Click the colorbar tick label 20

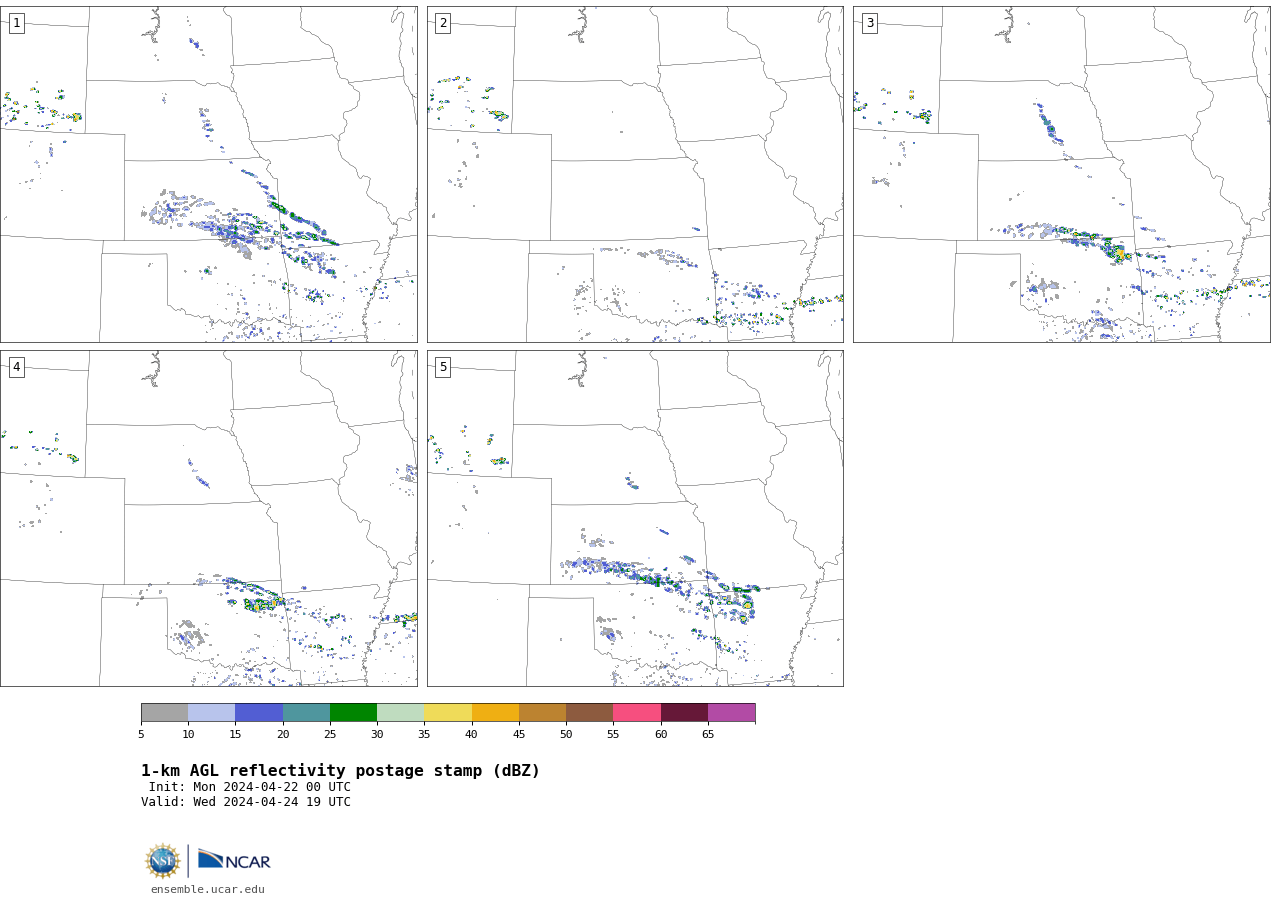pos(283,734)
